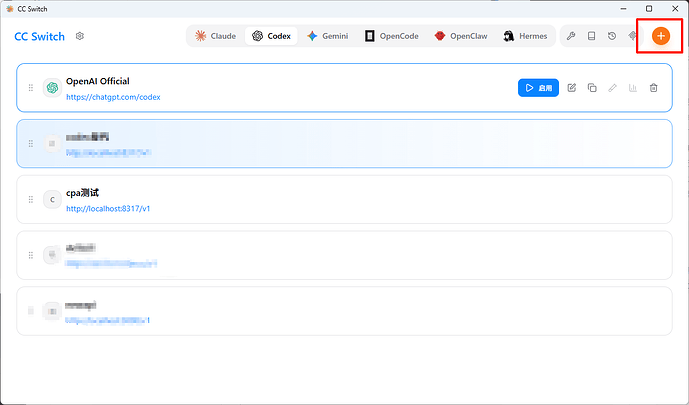Click the blurred link in the highlighted second card

(x=109, y=152)
